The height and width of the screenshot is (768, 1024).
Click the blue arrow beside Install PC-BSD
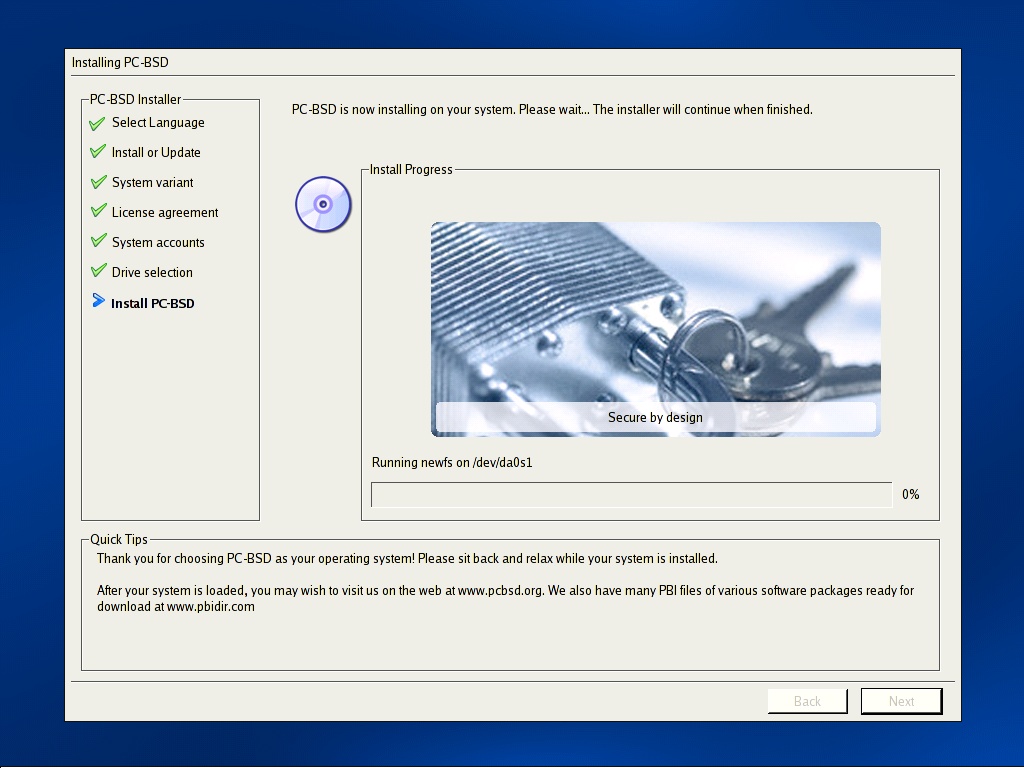[x=98, y=300]
